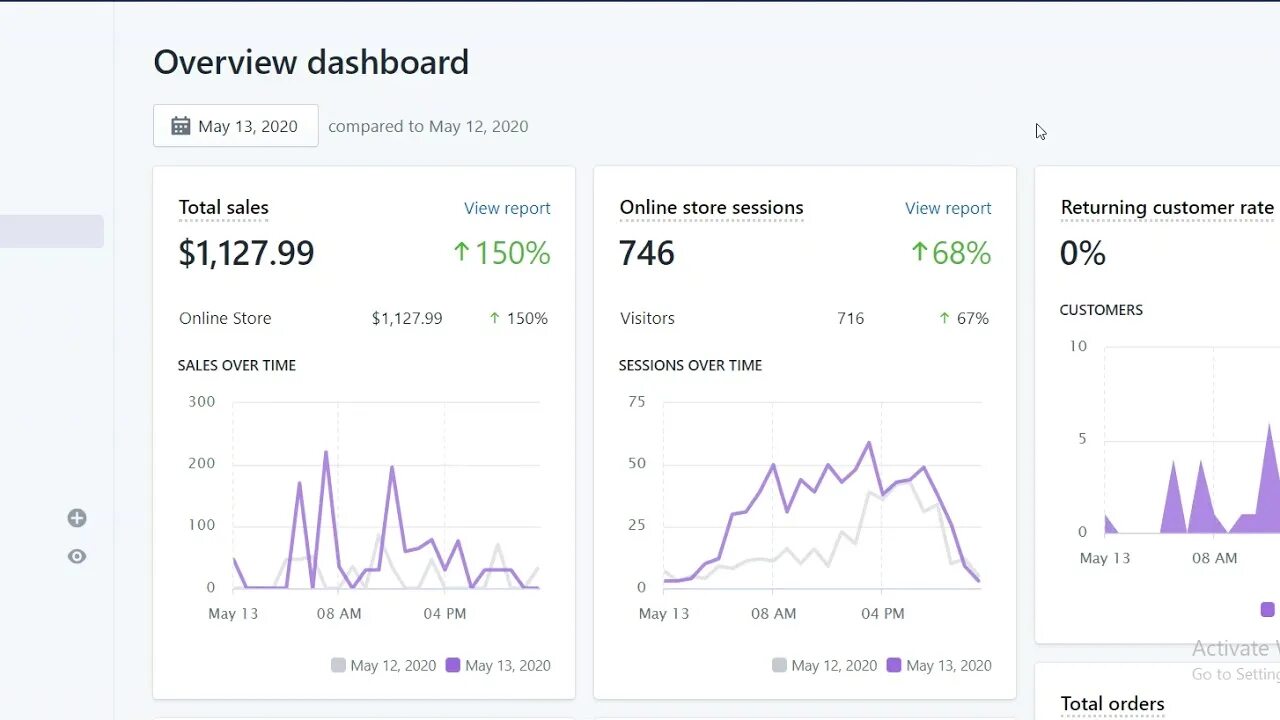Click the eye icon in the sidebar

77,557
